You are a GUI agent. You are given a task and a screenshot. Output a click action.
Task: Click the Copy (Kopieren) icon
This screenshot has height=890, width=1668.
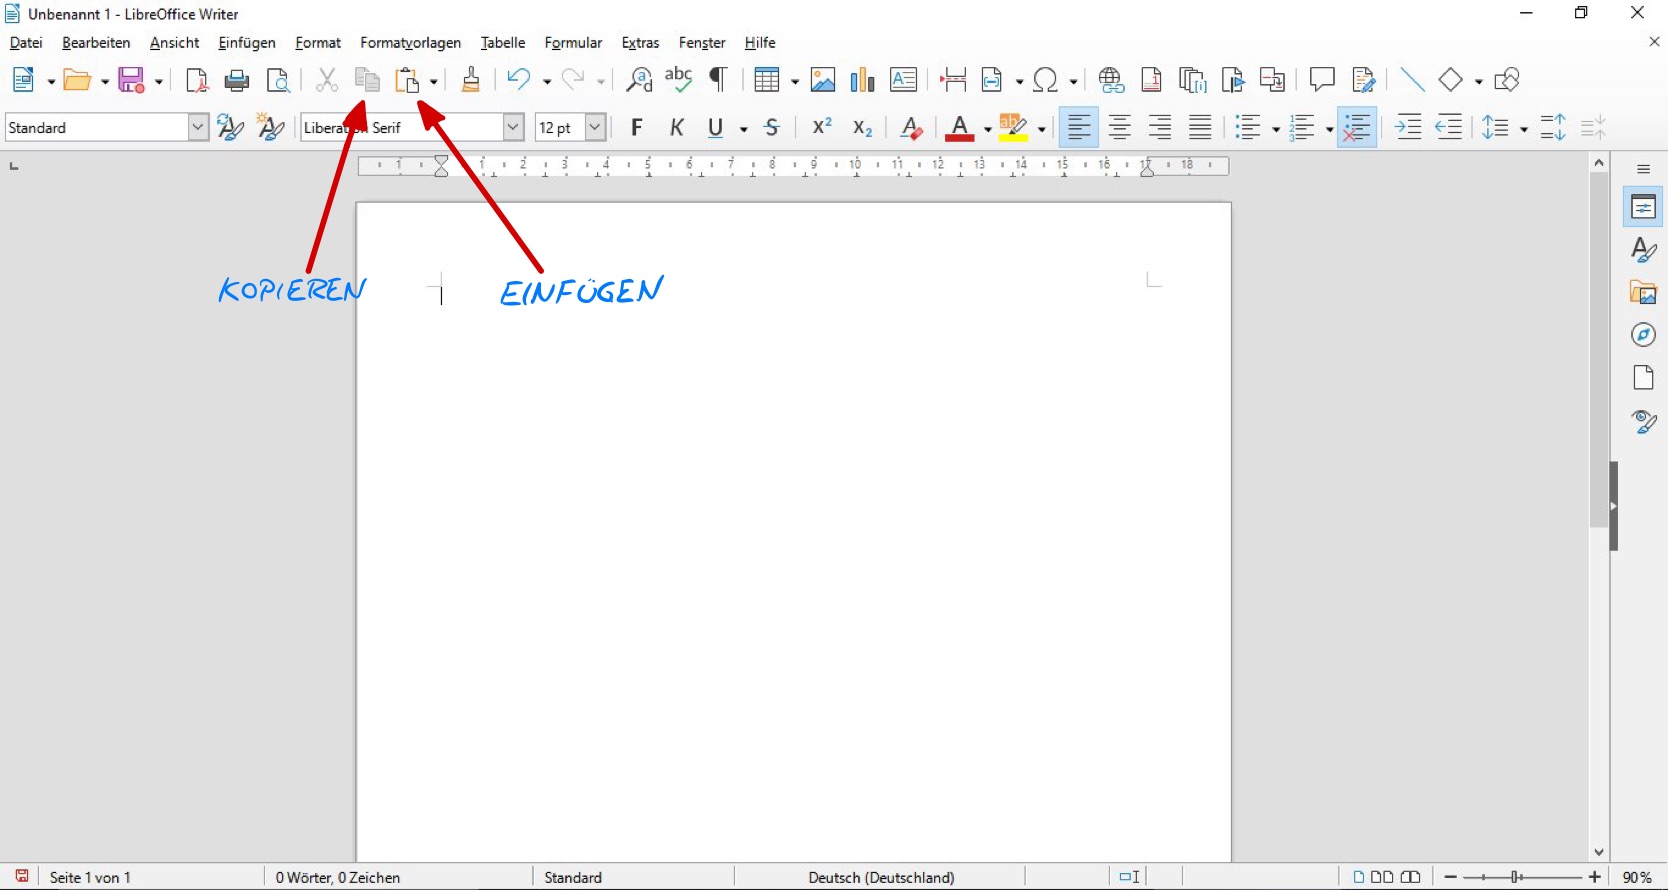coord(367,80)
